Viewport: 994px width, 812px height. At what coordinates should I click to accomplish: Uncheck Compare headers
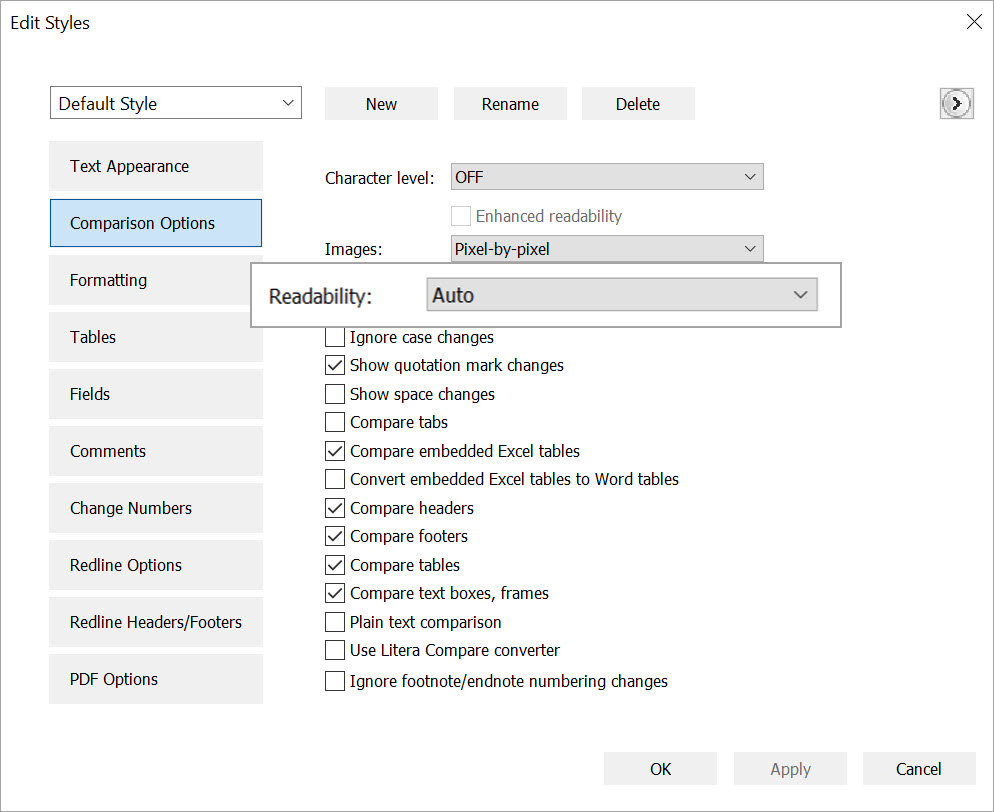coord(335,508)
